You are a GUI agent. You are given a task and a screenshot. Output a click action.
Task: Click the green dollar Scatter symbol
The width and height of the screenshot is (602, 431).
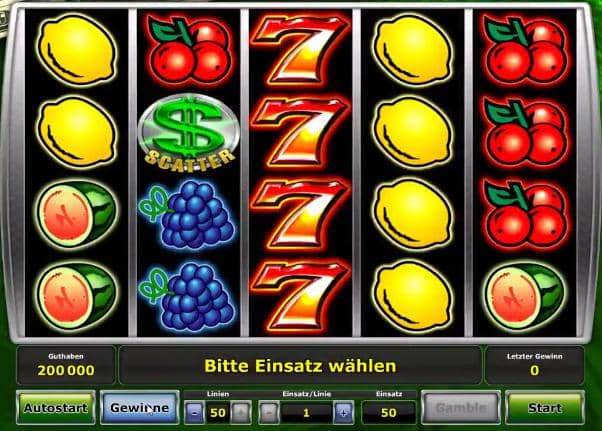coord(188,132)
